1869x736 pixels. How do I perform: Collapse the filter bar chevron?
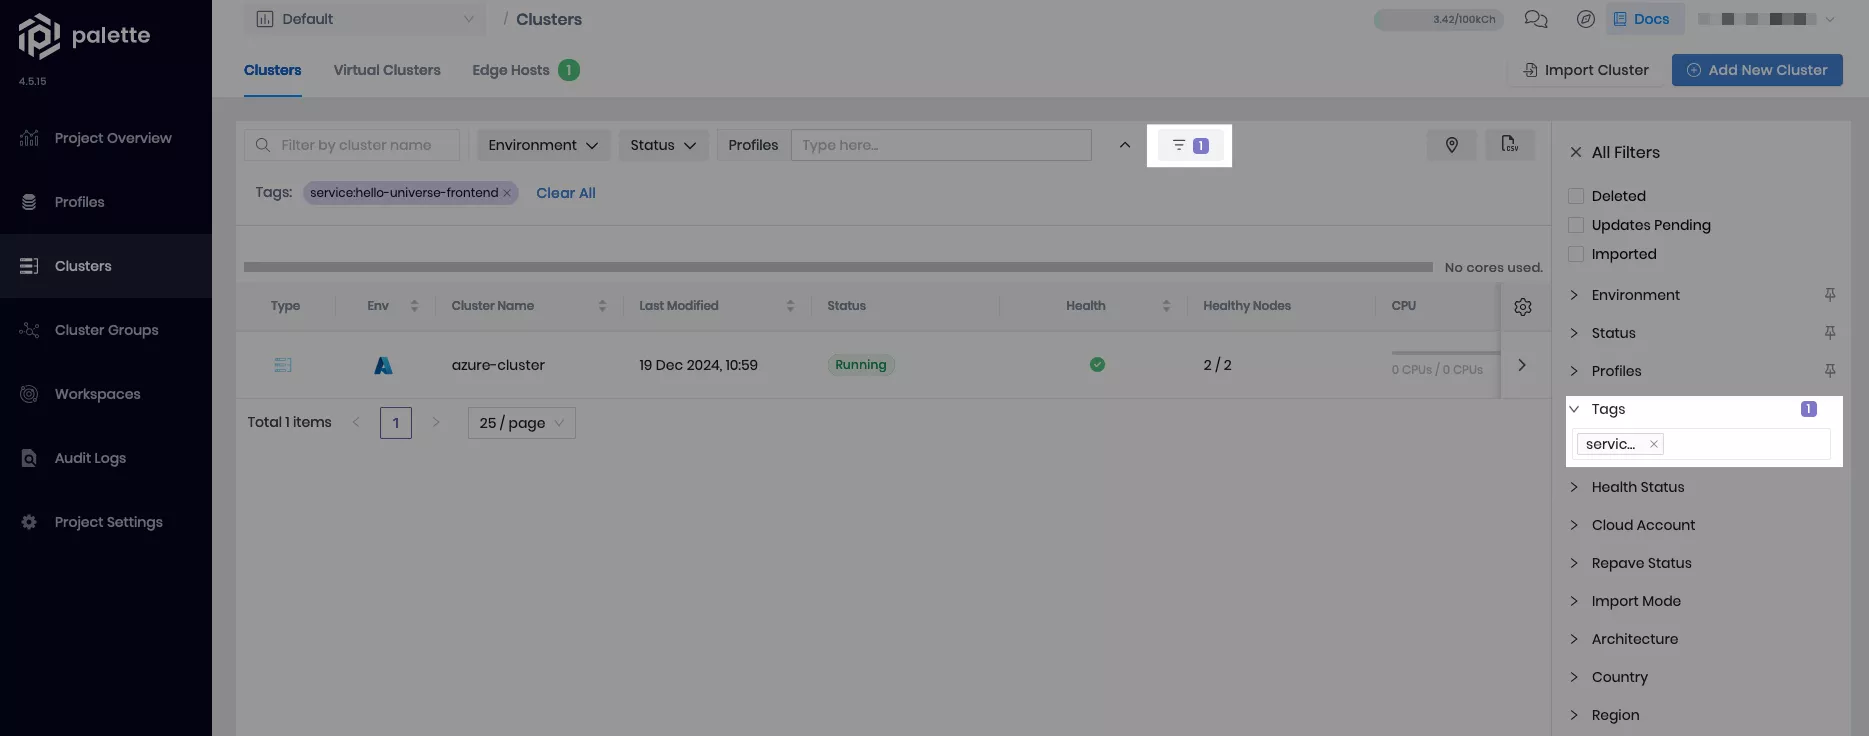(x=1125, y=146)
